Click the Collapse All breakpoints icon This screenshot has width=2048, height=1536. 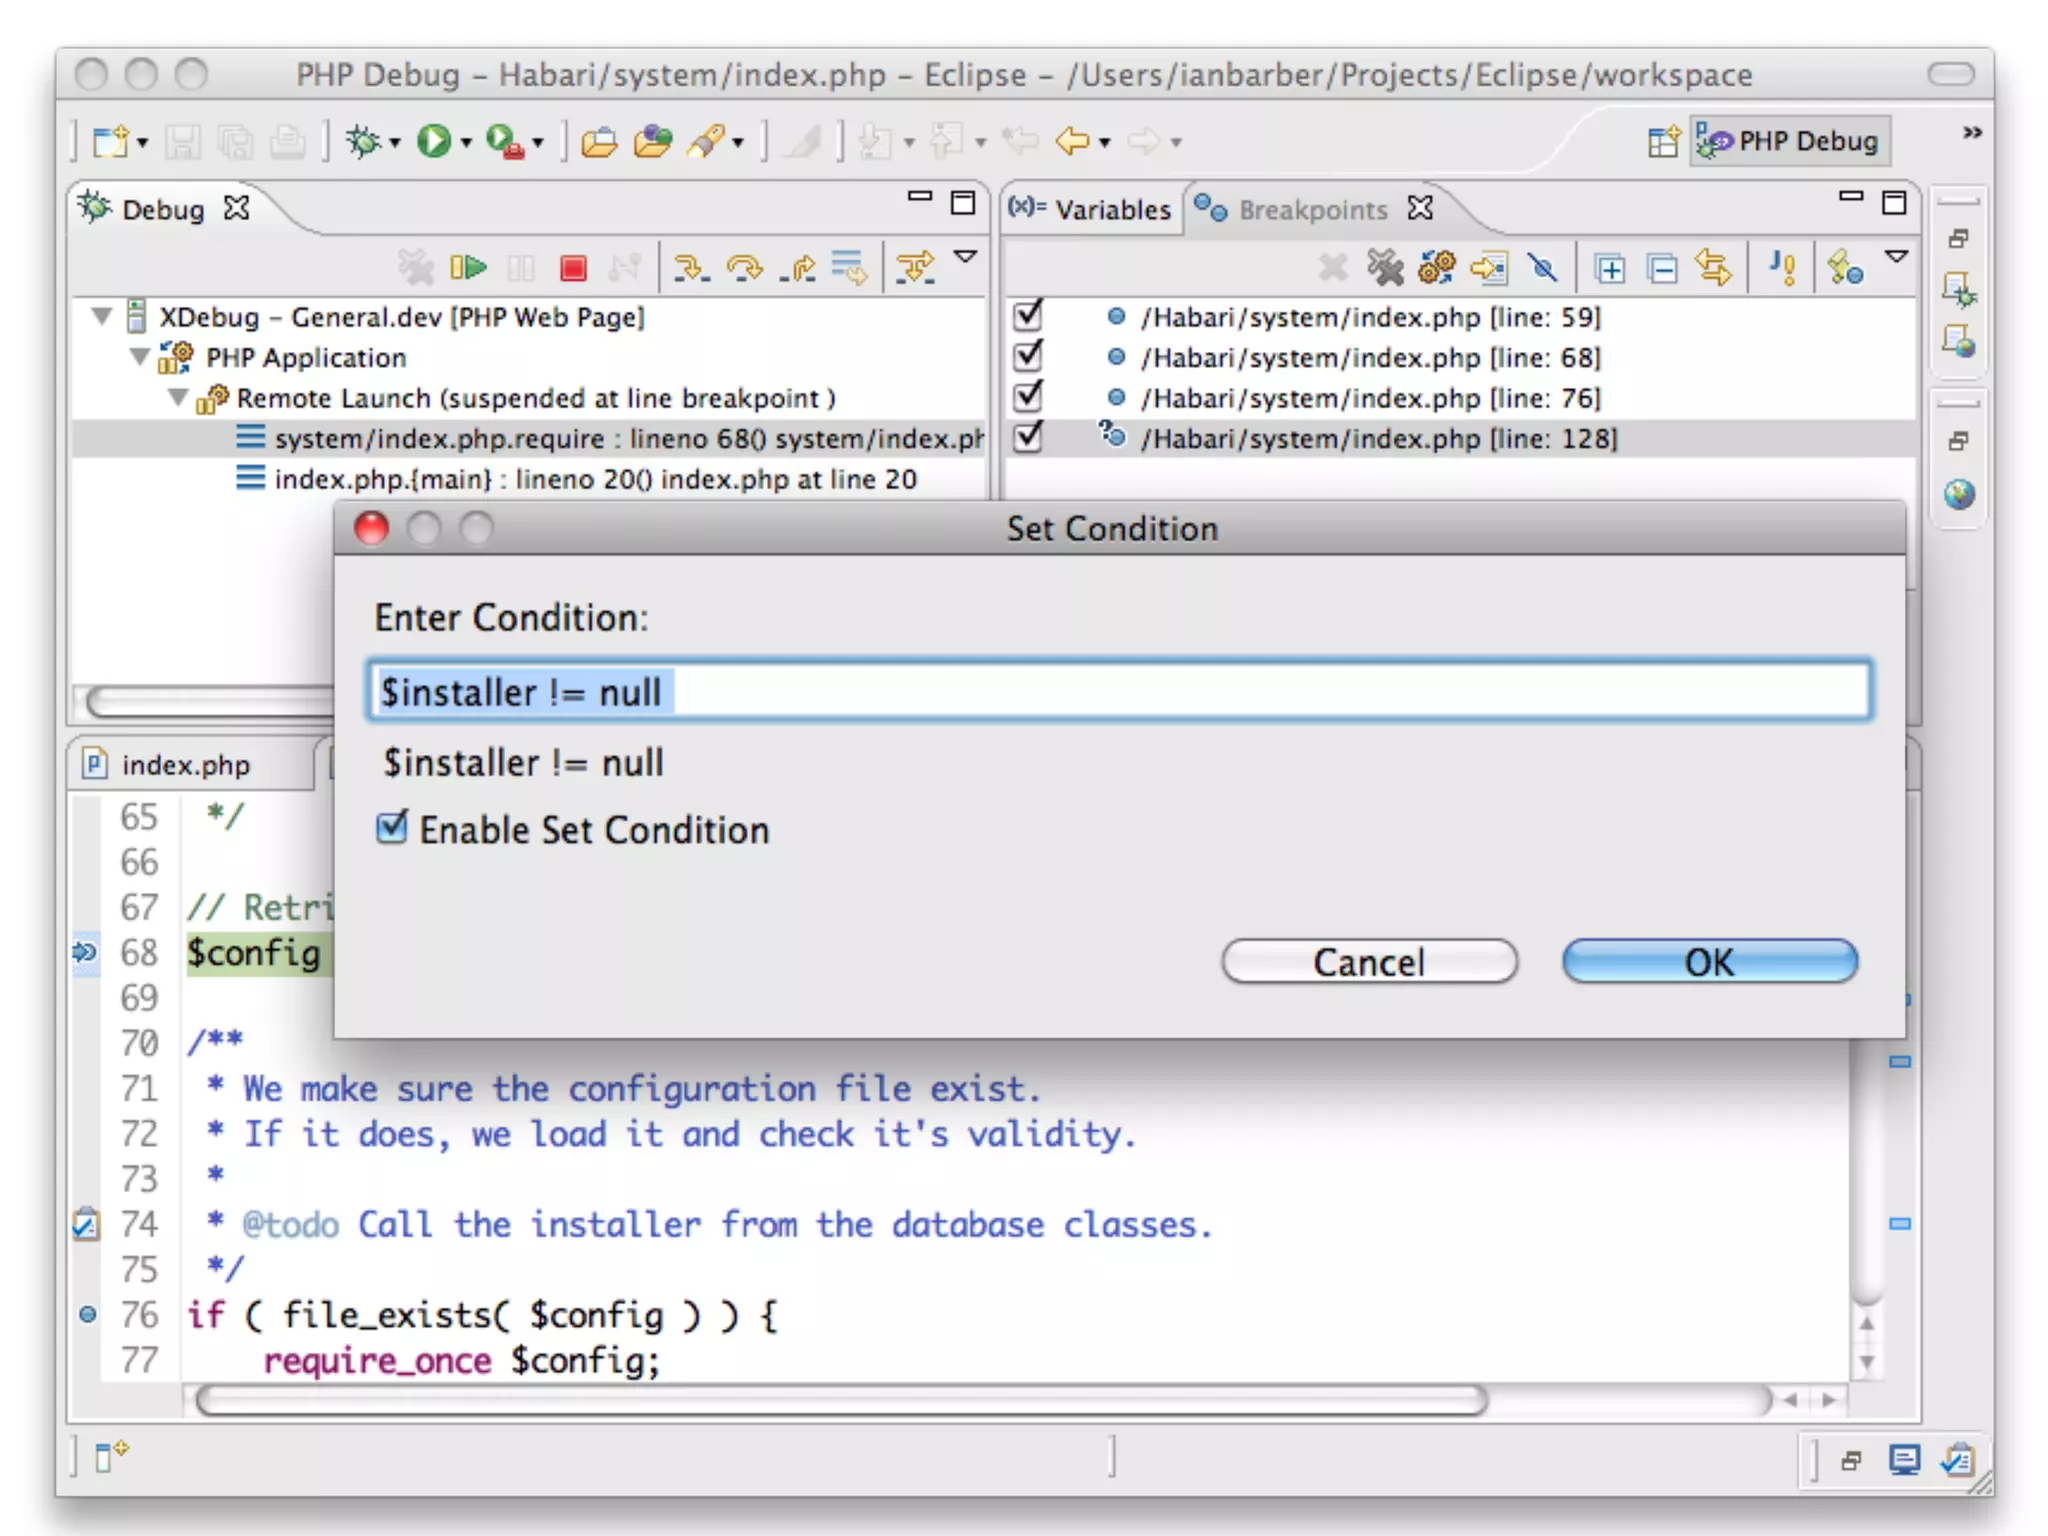[x=1662, y=269]
